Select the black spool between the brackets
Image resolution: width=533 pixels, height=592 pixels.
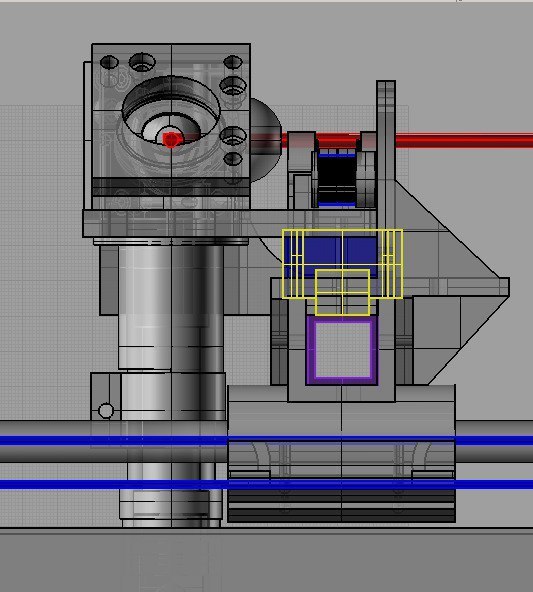(337, 178)
